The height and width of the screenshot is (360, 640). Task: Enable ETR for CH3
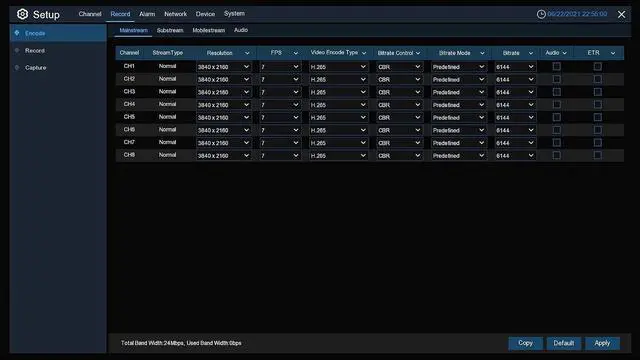click(598, 92)
